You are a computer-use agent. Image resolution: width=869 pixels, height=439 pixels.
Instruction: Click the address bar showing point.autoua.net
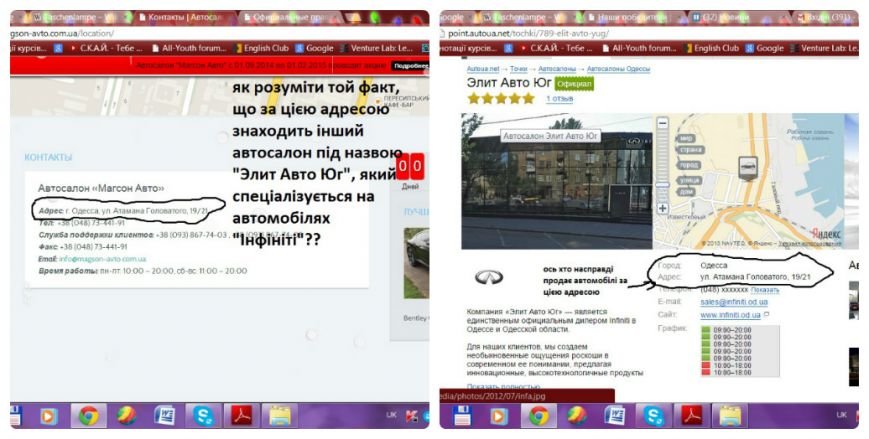click(x=650, y=33)
